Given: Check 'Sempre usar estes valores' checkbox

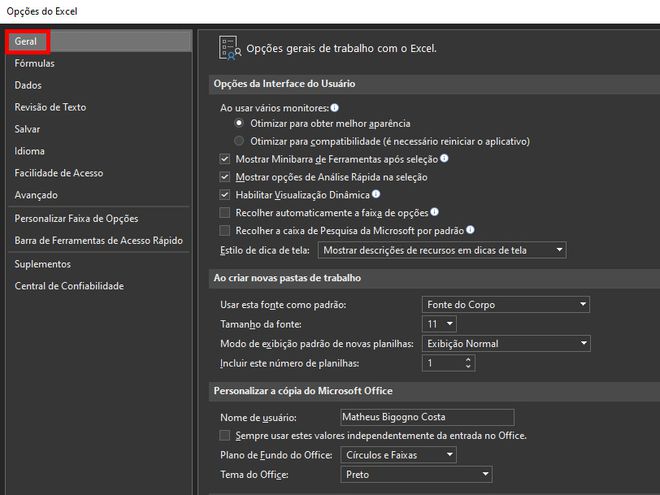Looking at the screenshot, I should (x=225, y=435).
